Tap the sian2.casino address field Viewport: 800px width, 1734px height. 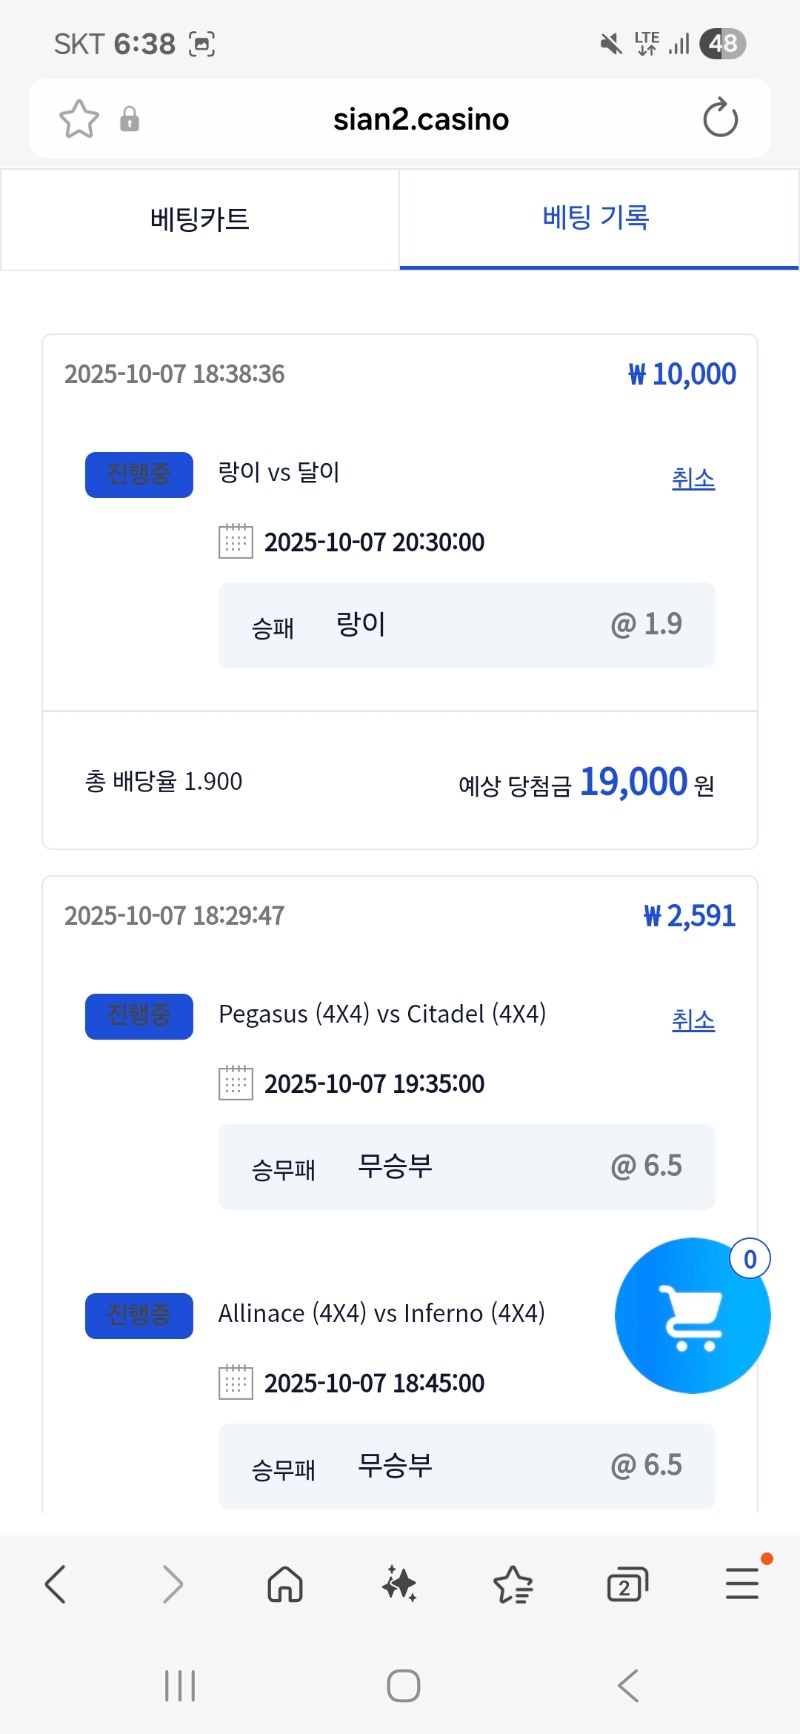pos(421,119)
